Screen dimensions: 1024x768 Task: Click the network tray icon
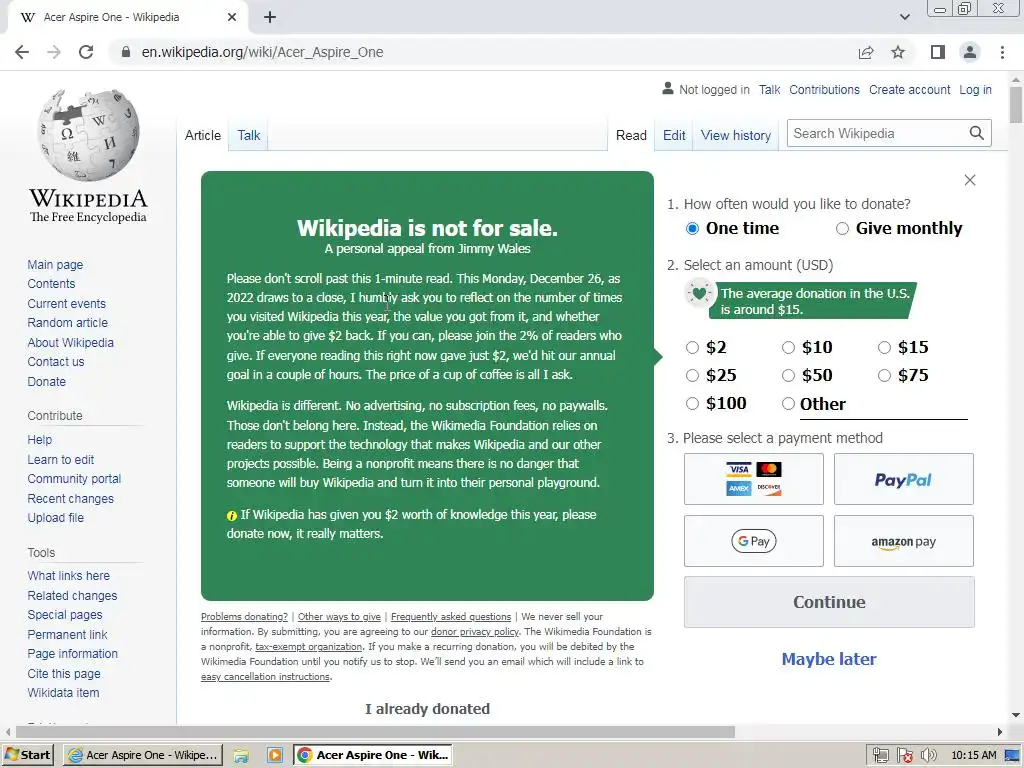coord(880,756)
